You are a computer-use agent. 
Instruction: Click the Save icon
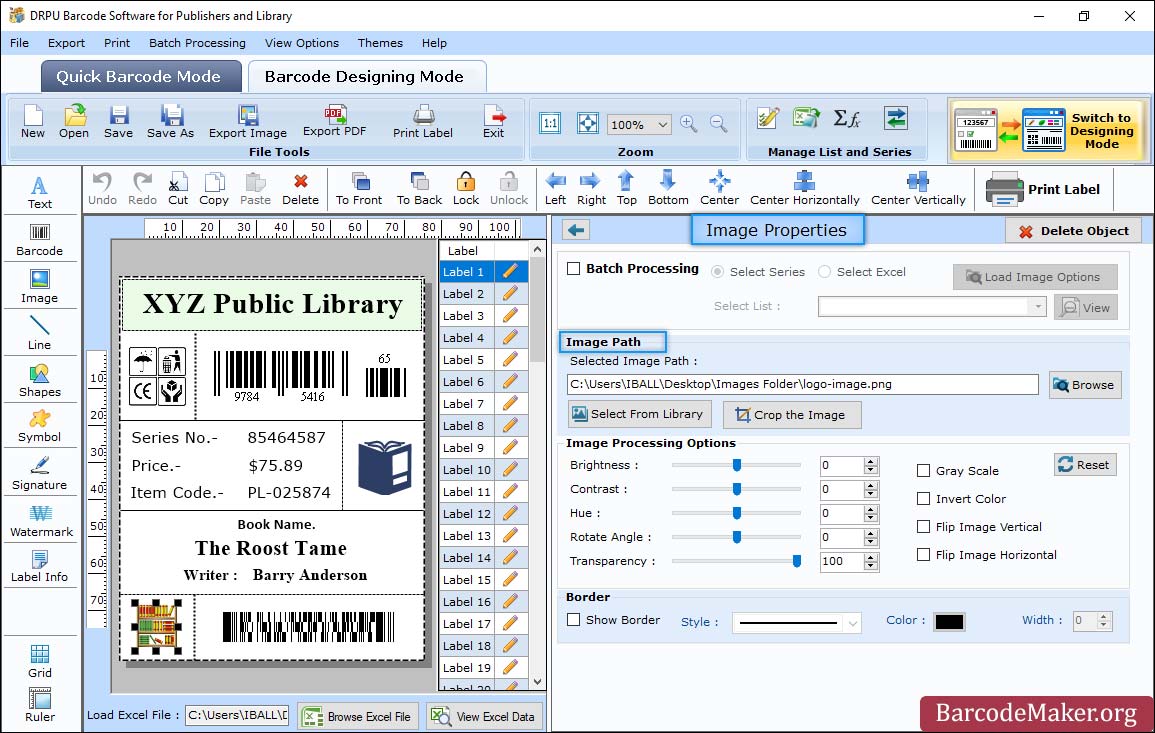[118, 122]
